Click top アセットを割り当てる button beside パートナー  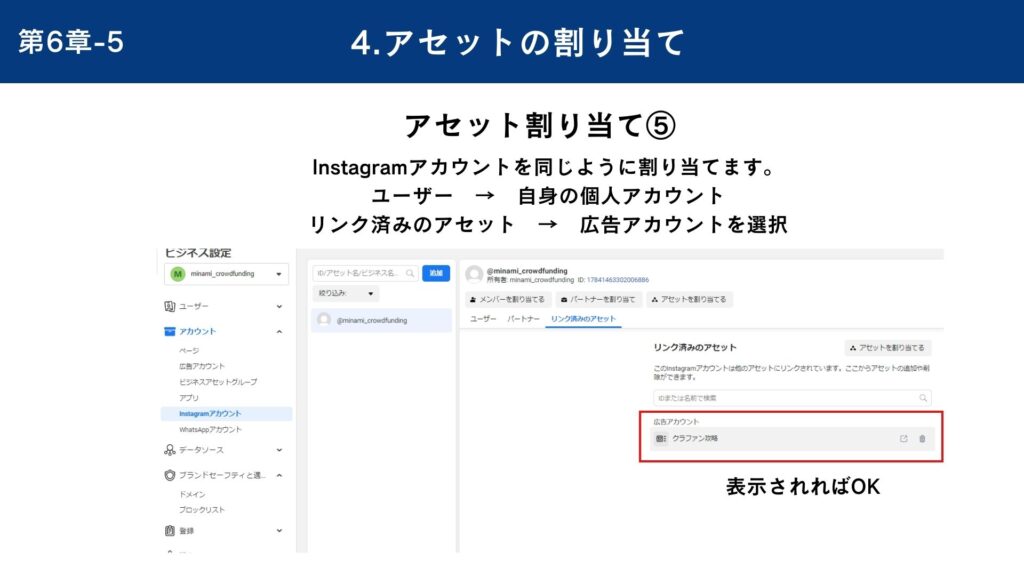pos(689,300)
